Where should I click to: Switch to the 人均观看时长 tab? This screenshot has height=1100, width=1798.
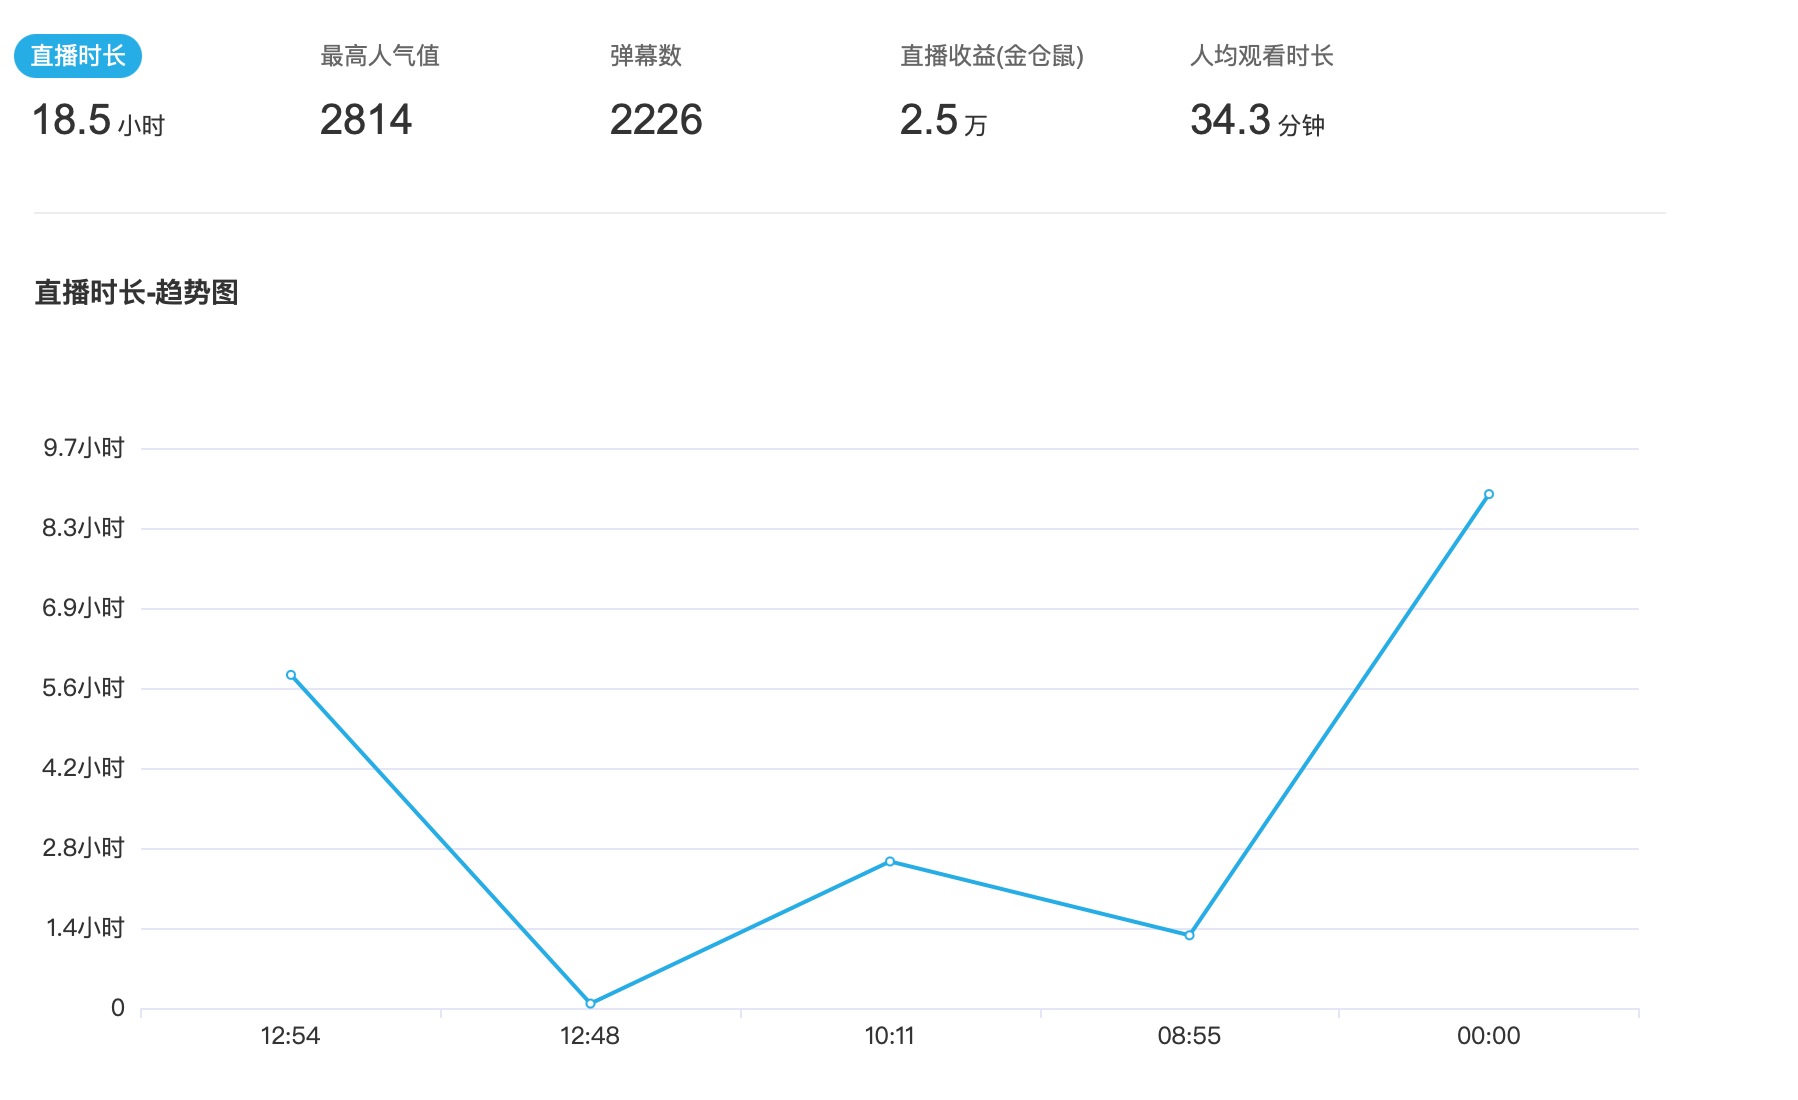coord(1261,56)
